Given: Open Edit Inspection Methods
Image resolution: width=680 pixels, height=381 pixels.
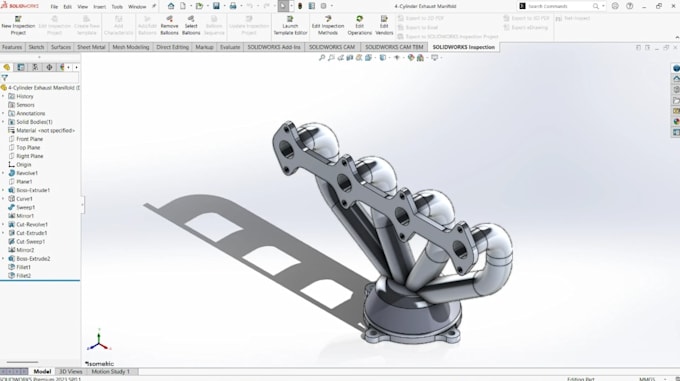Looking at the screenshot, I should point(328,26).
